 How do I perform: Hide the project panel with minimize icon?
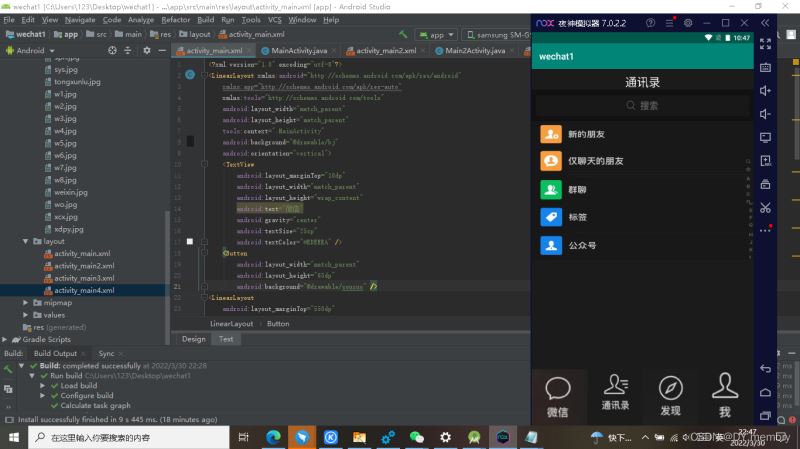(x=162, y=51)
